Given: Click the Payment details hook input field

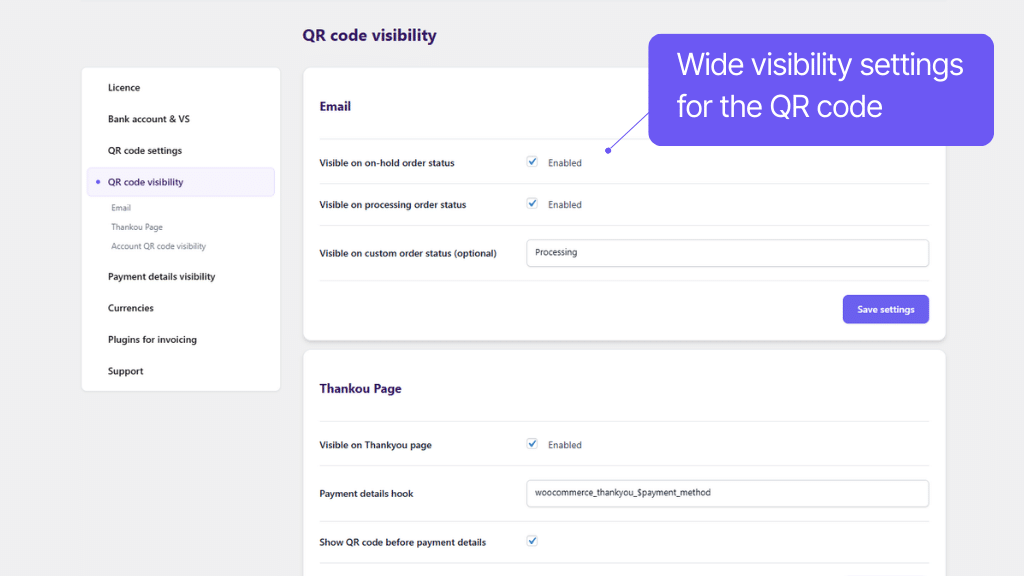Looking at the screenshot, I should 727,493.
